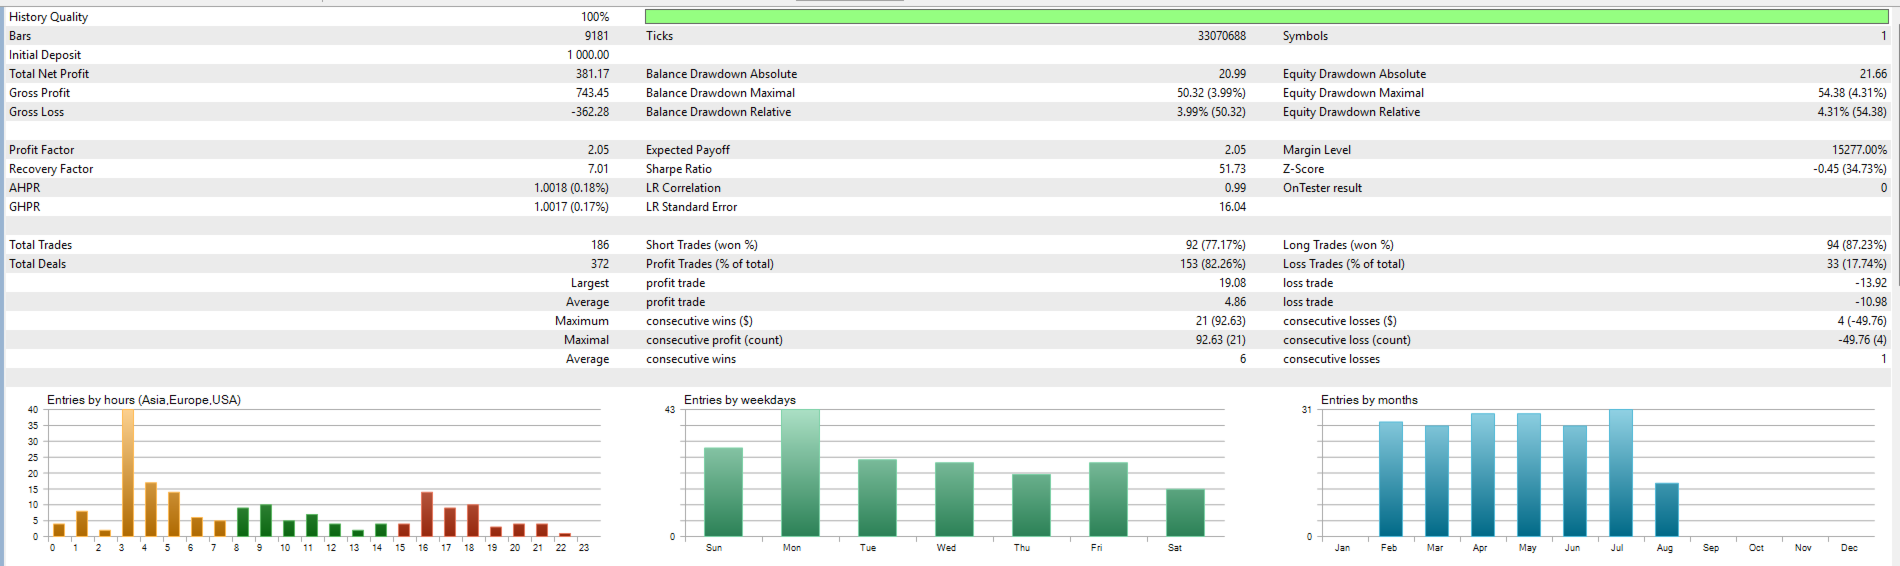Click the '4 (-49.76)' consecutive losses value

(x=1862, y=321)
